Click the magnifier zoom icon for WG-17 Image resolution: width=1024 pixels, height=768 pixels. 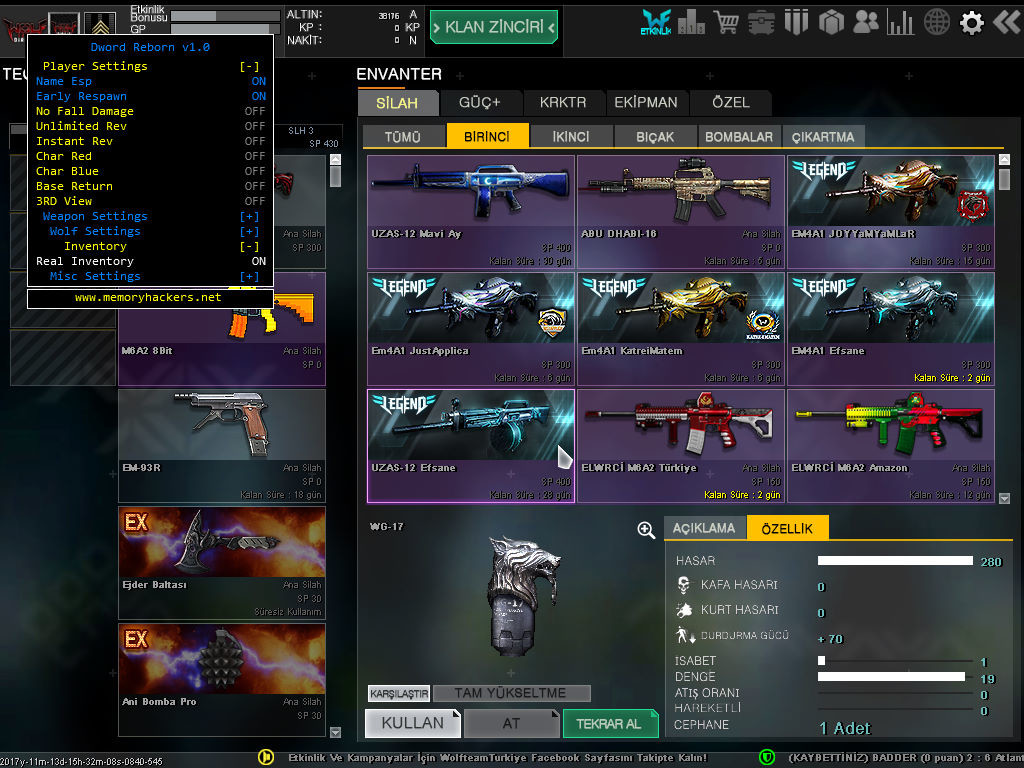click(x=646, y=530)
